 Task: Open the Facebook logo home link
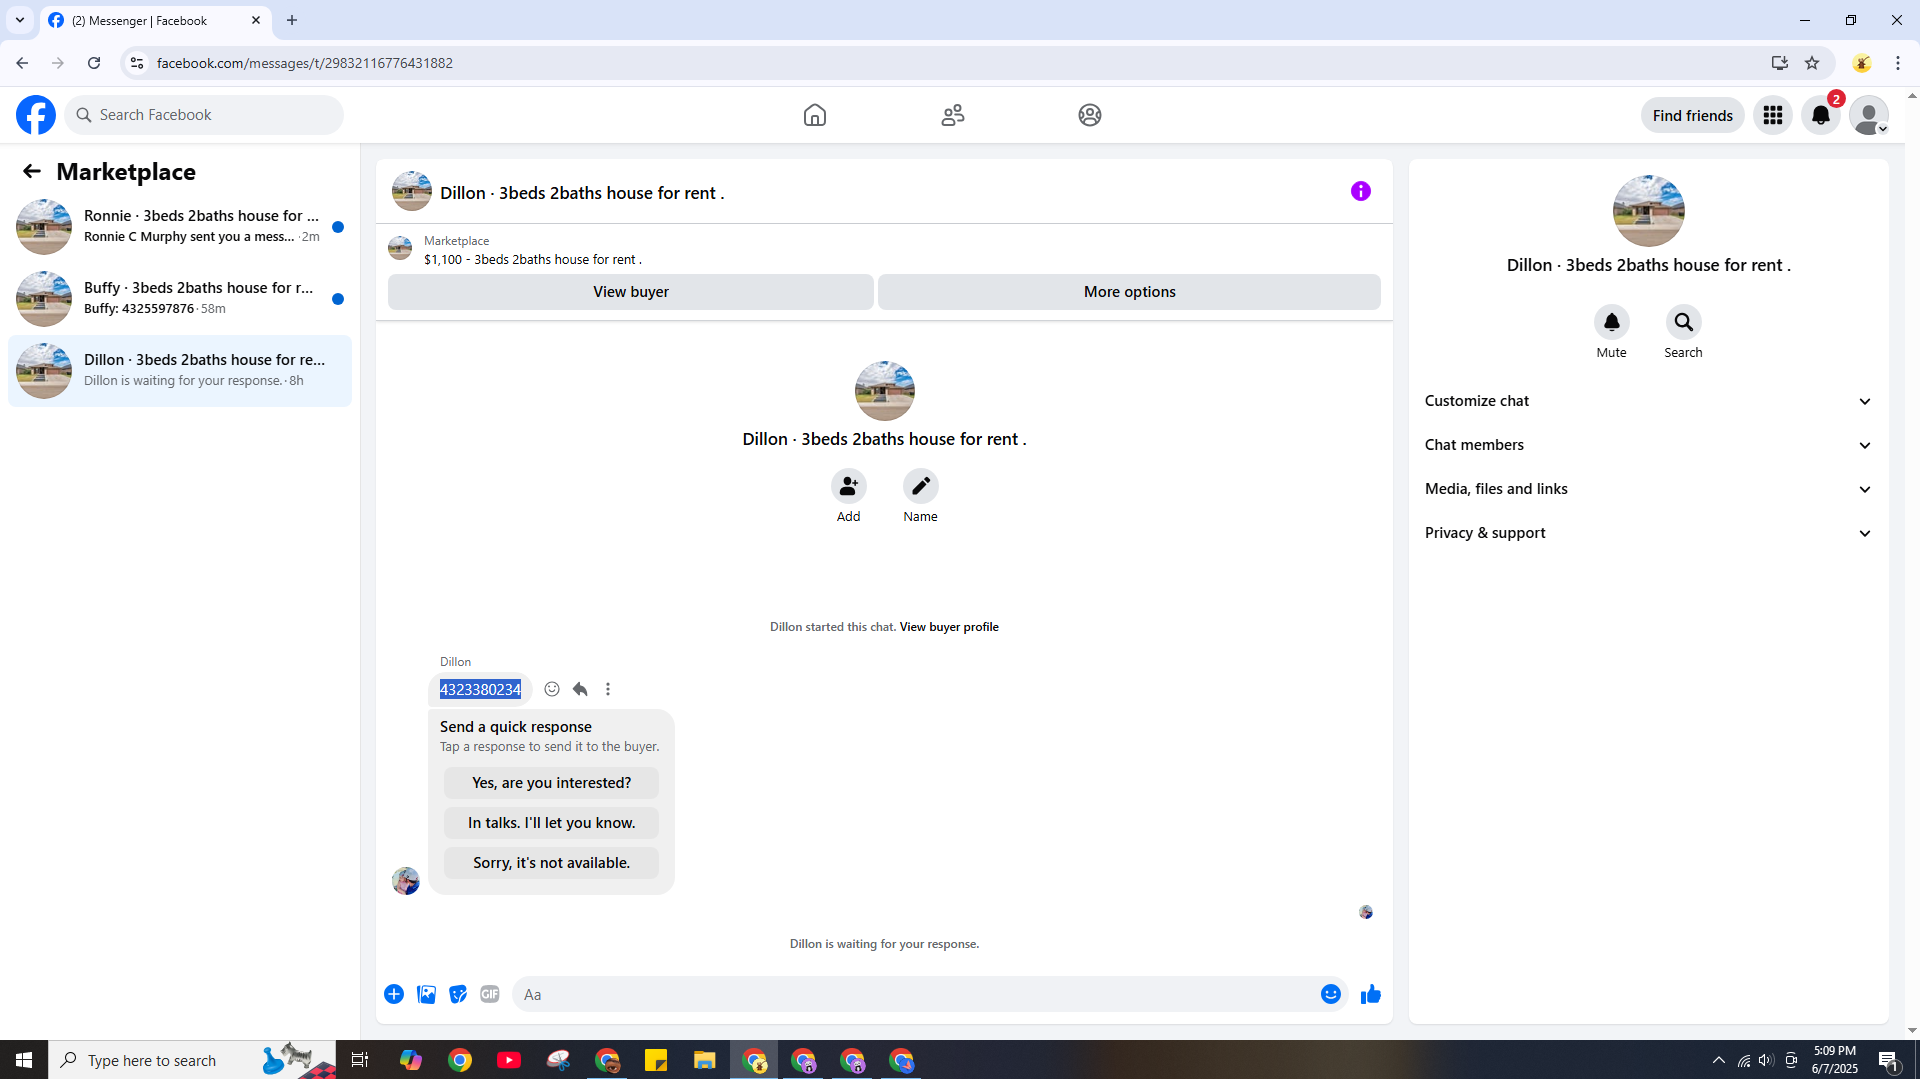click(36, 115)
